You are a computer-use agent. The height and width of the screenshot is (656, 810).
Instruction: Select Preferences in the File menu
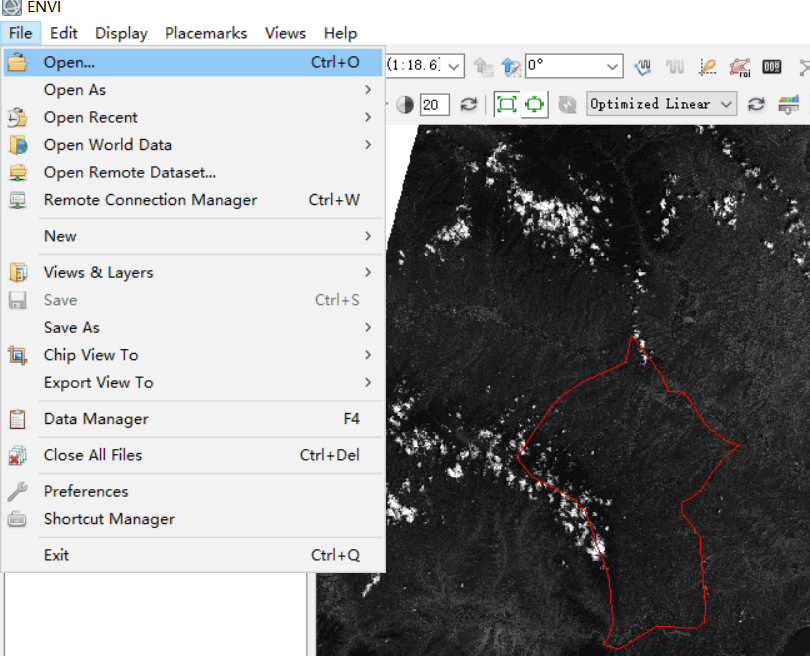tap(86, 491)
